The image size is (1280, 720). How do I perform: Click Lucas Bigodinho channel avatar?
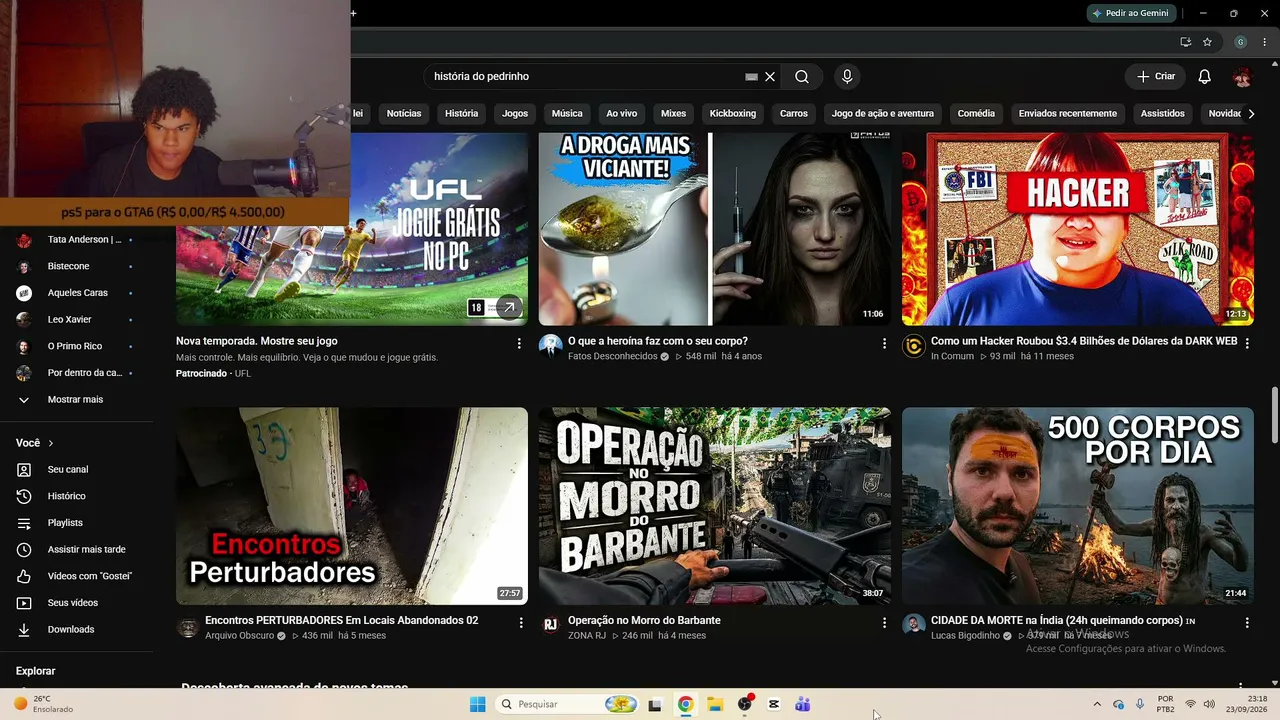coord(913,625)
